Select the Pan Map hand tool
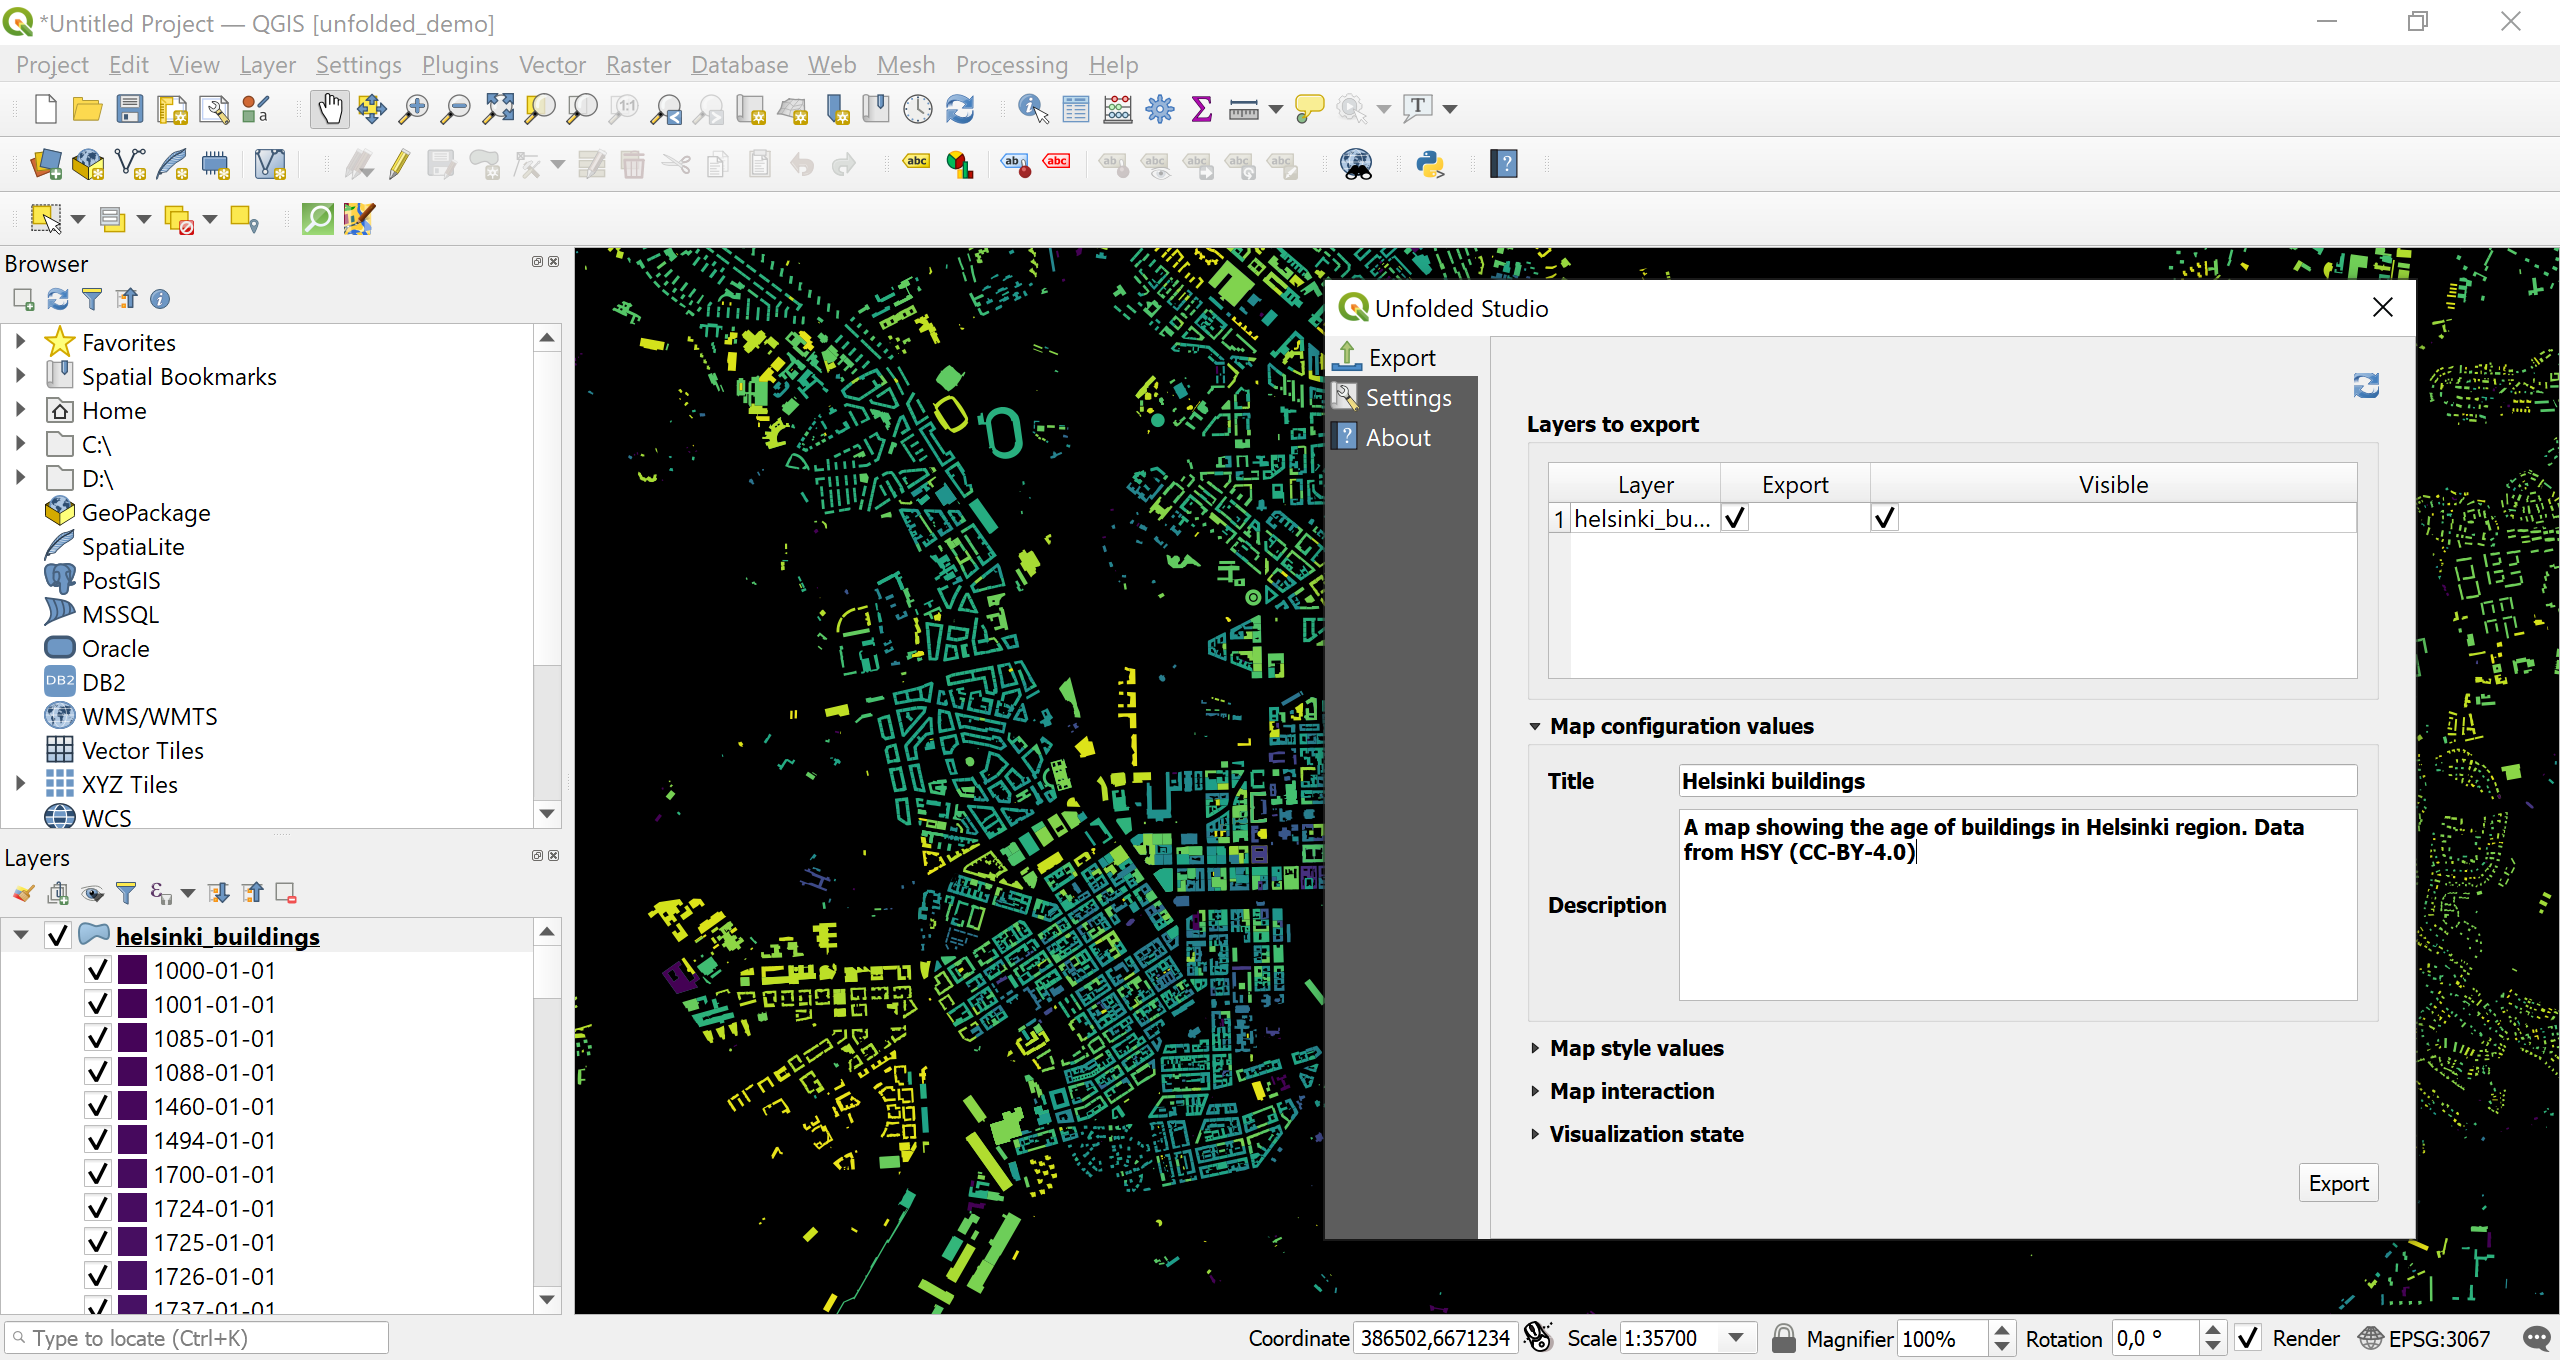 pyautogui.click(x=329, y=109)
